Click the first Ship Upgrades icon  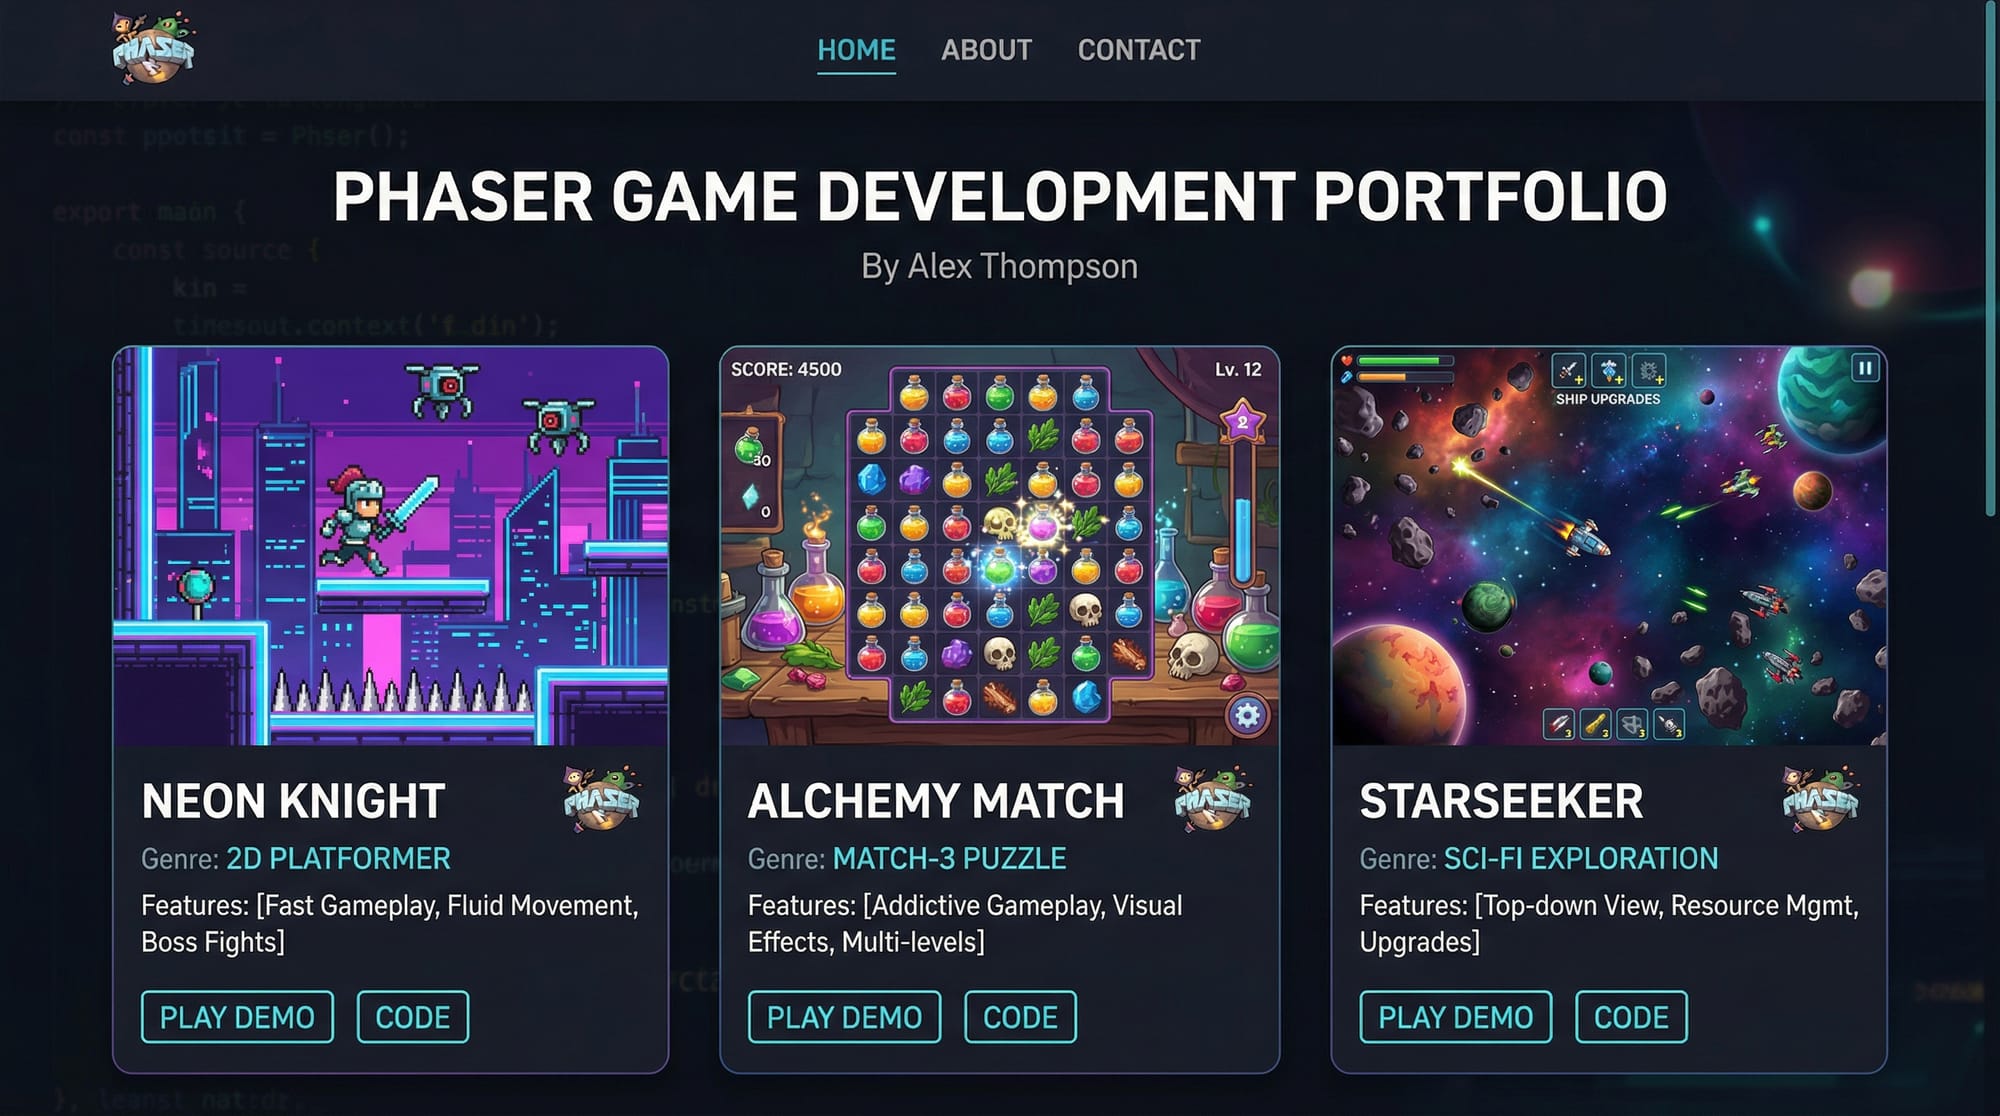point(1567,370)
